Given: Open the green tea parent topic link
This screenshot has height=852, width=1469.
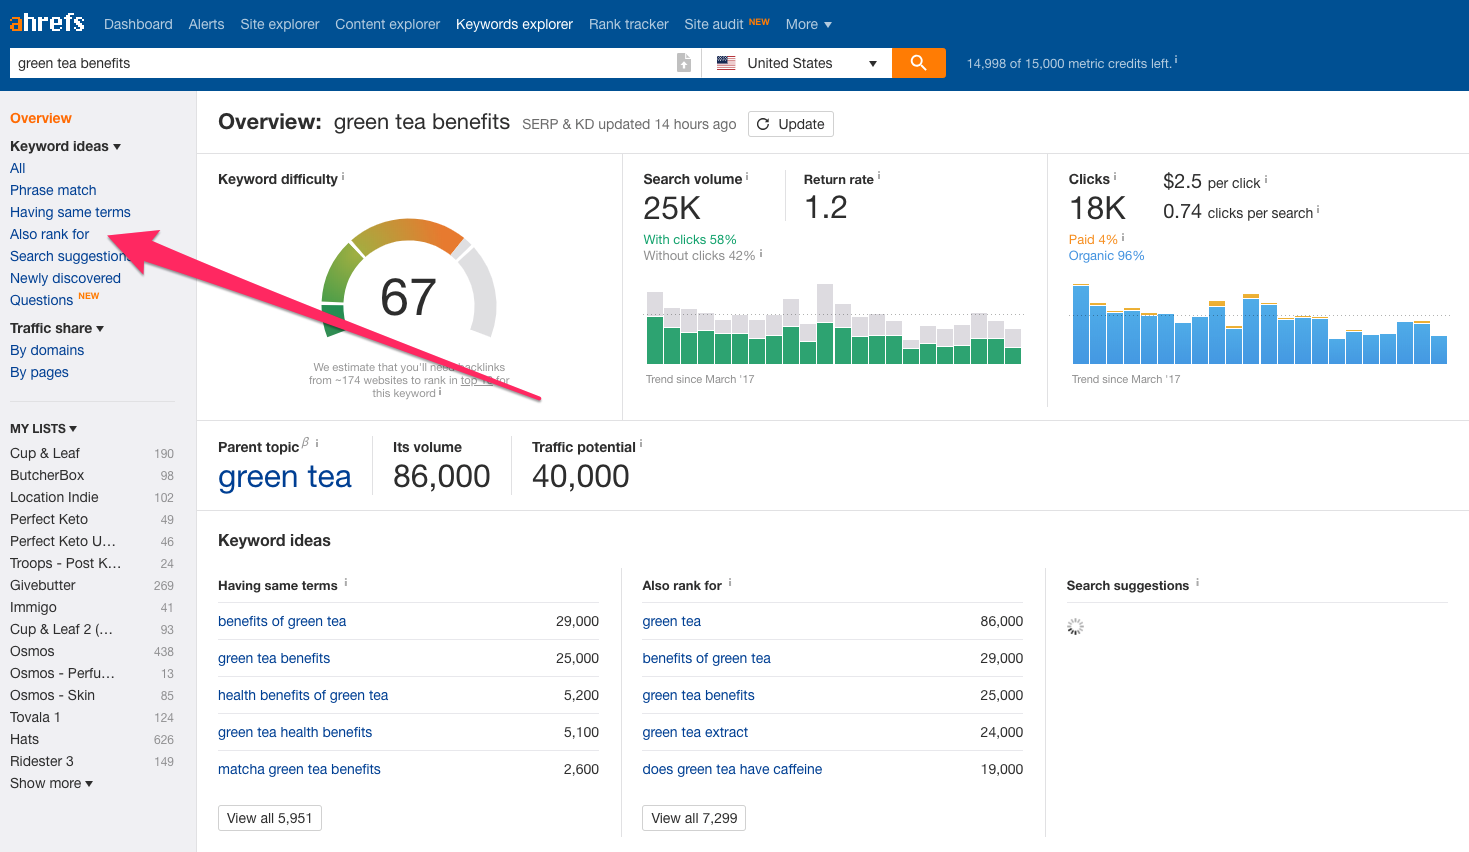Looking at the screenshot, I should 285,477.
